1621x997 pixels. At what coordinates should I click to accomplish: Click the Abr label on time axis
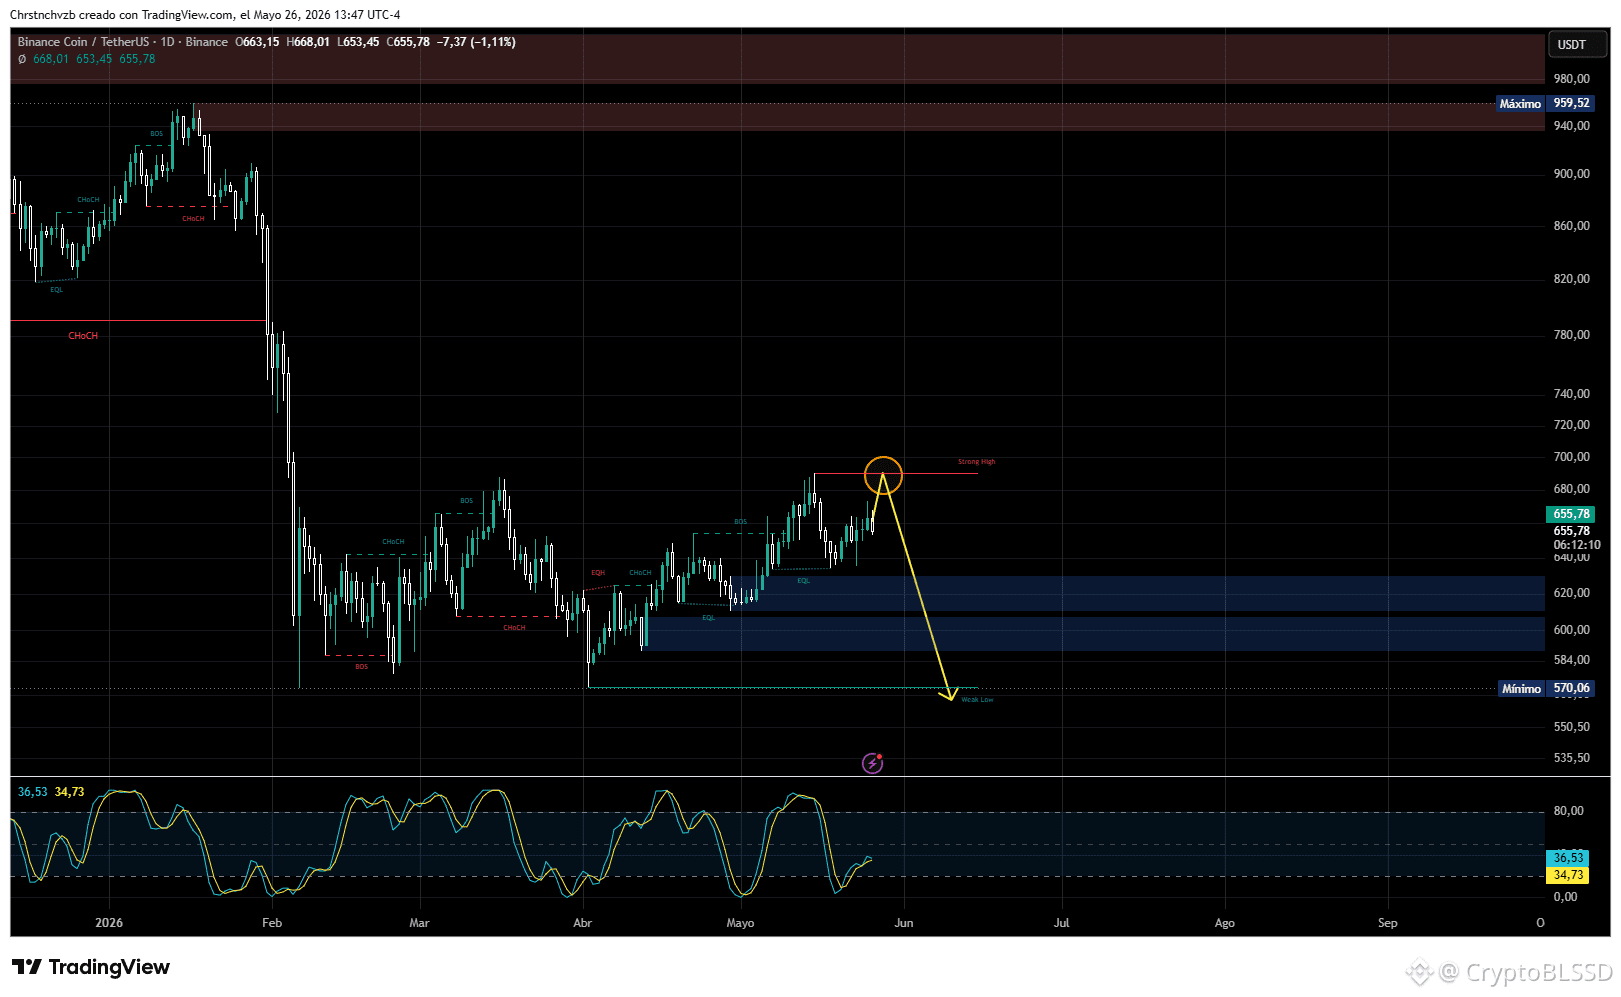click(582, 923)
